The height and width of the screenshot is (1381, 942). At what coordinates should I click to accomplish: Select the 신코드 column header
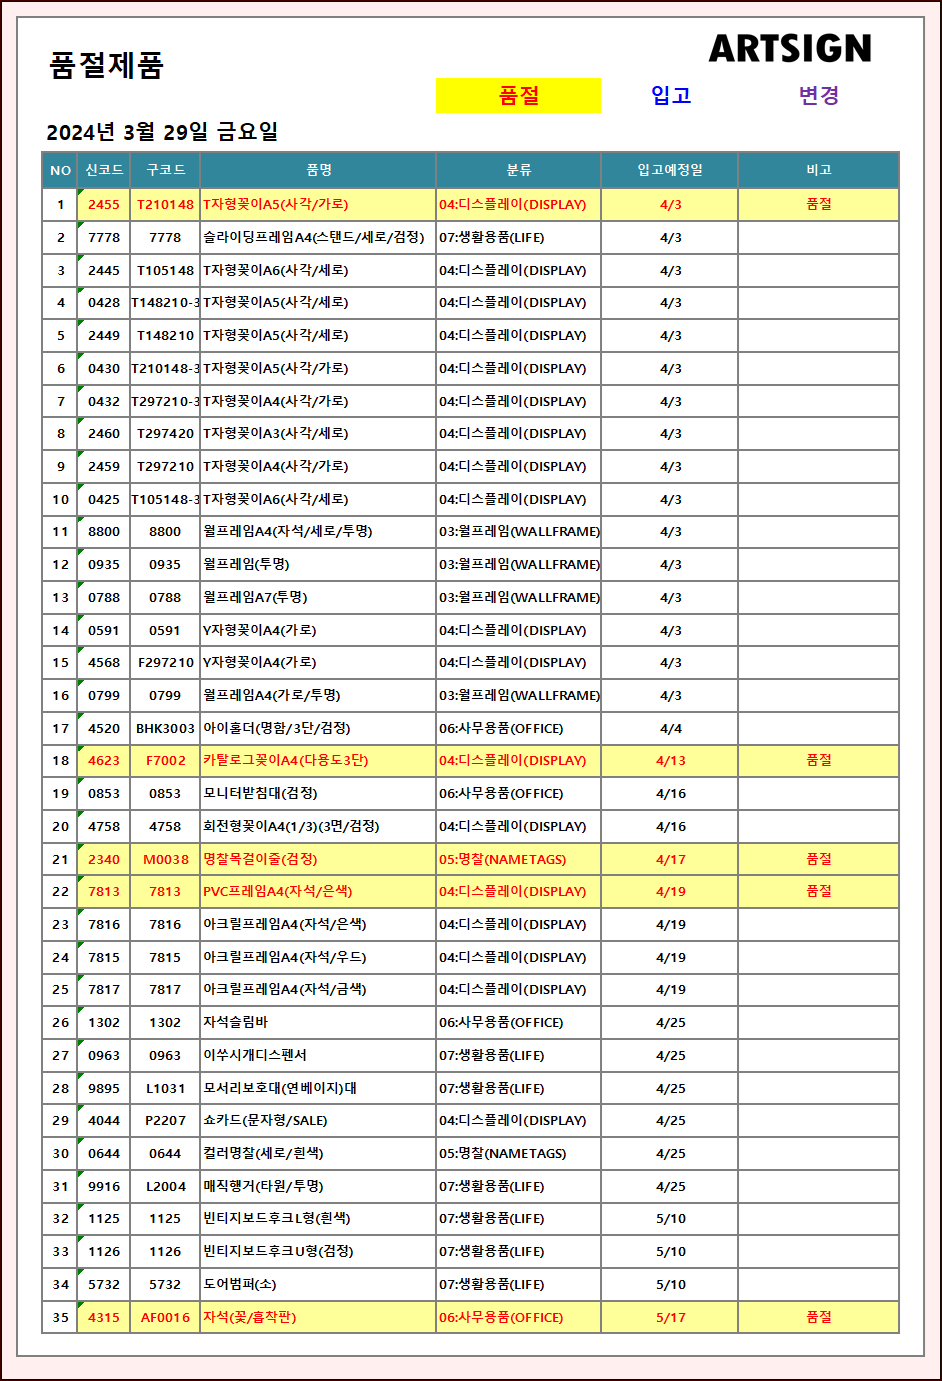104,170
